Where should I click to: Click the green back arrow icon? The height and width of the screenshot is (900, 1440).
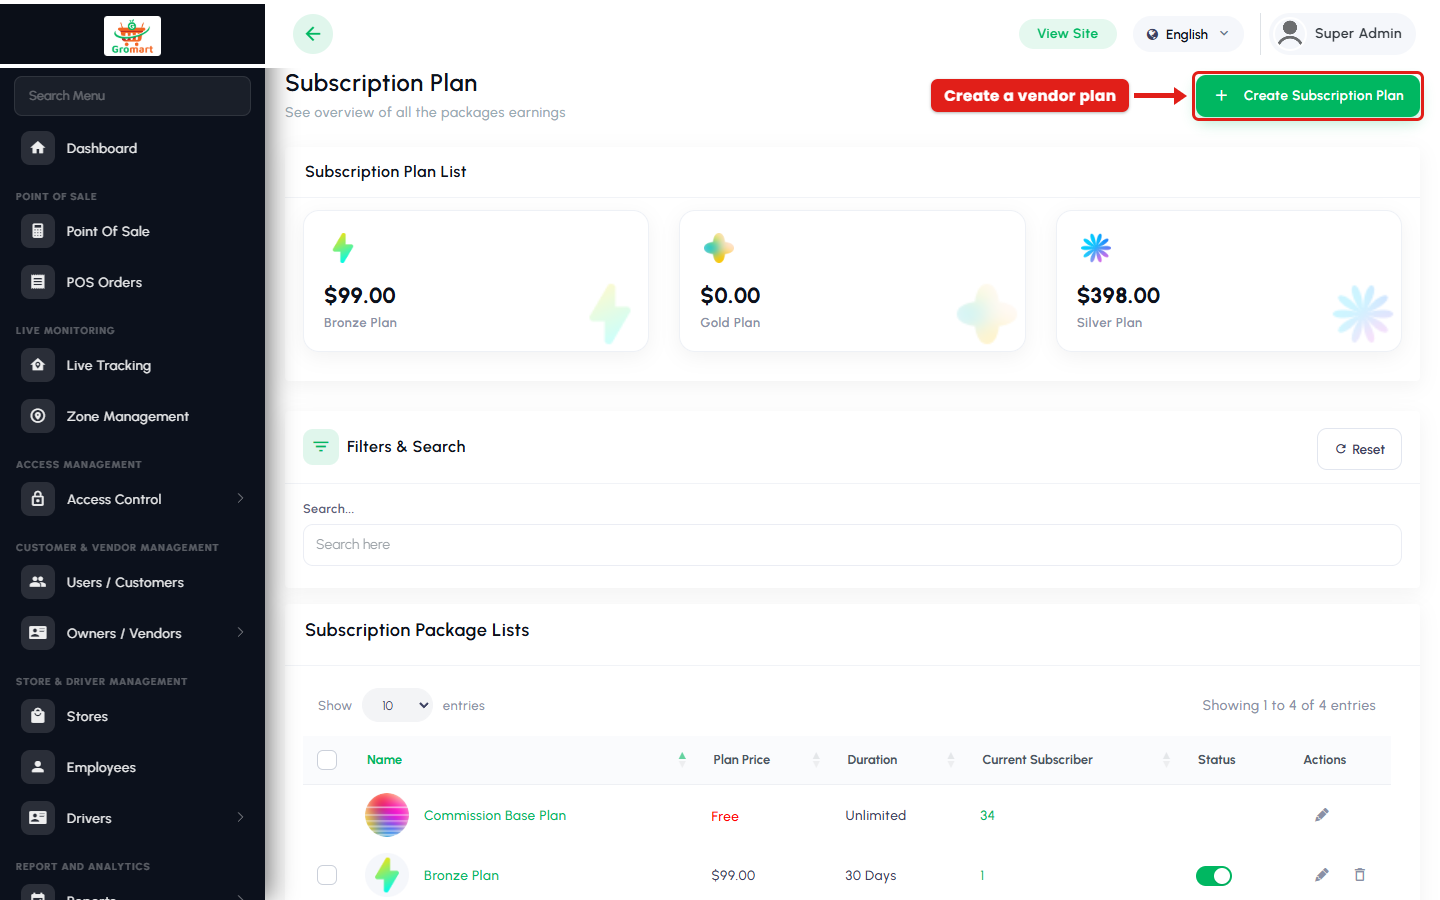tap(313, 34)
